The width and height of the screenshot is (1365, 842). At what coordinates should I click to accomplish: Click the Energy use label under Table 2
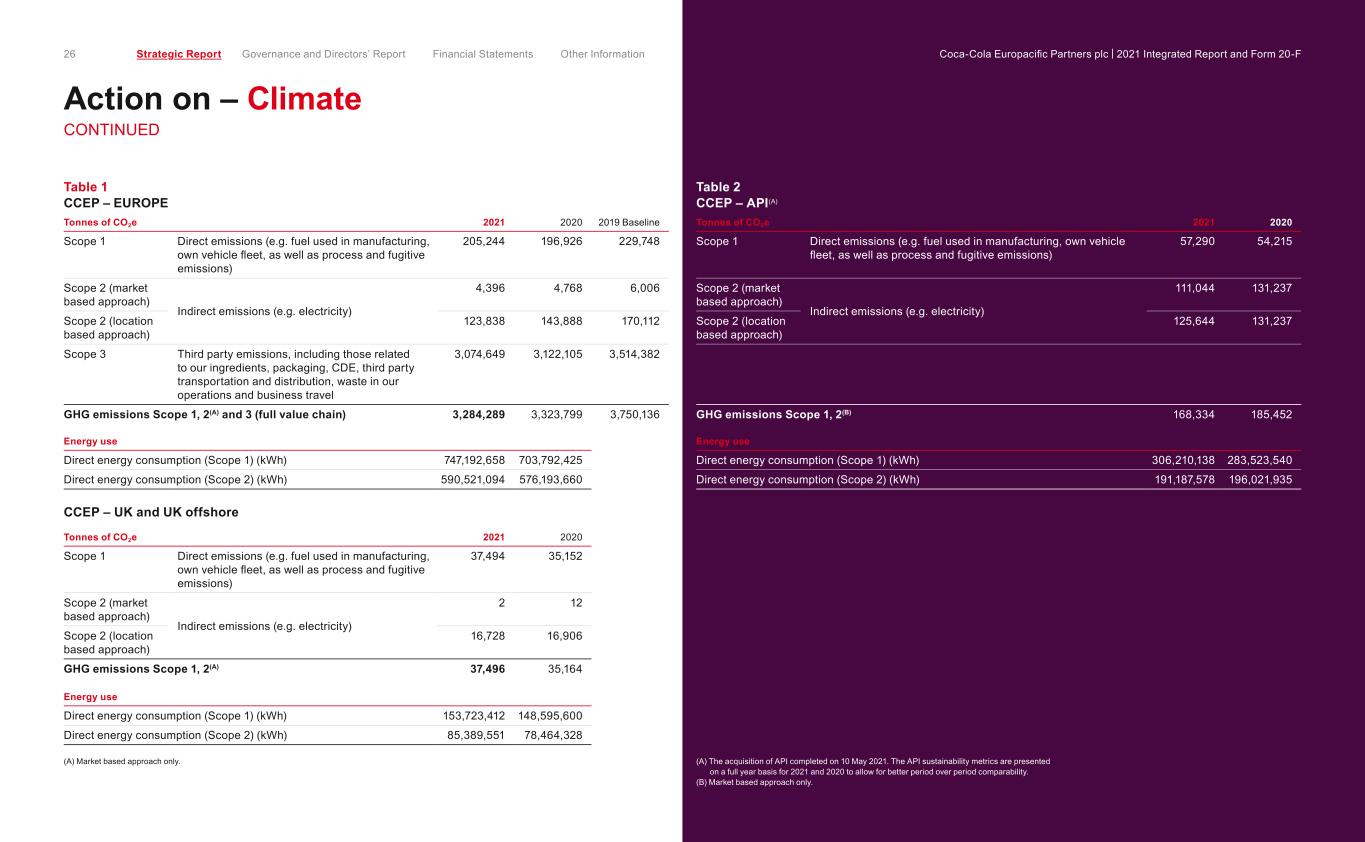pyautogui.click(x=722, y=441)
